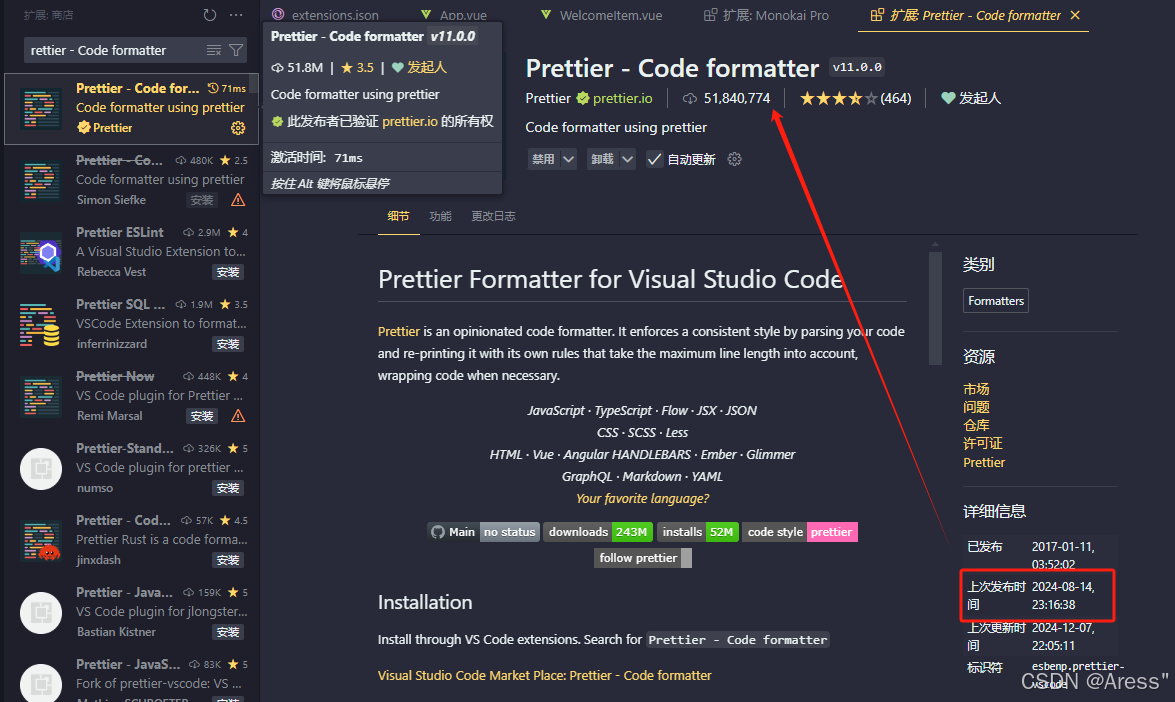Select the installed Prettier - Code formatter list item
The width and height of the screenshot is (1175, 702).
(131, 109)
